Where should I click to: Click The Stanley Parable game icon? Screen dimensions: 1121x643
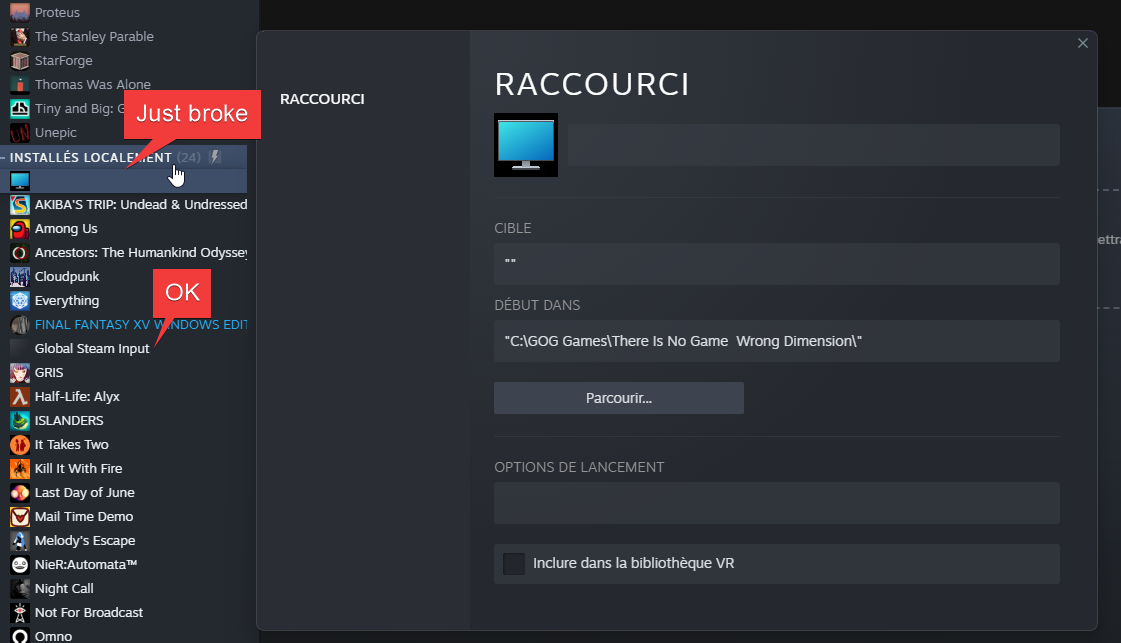point(20,36)
